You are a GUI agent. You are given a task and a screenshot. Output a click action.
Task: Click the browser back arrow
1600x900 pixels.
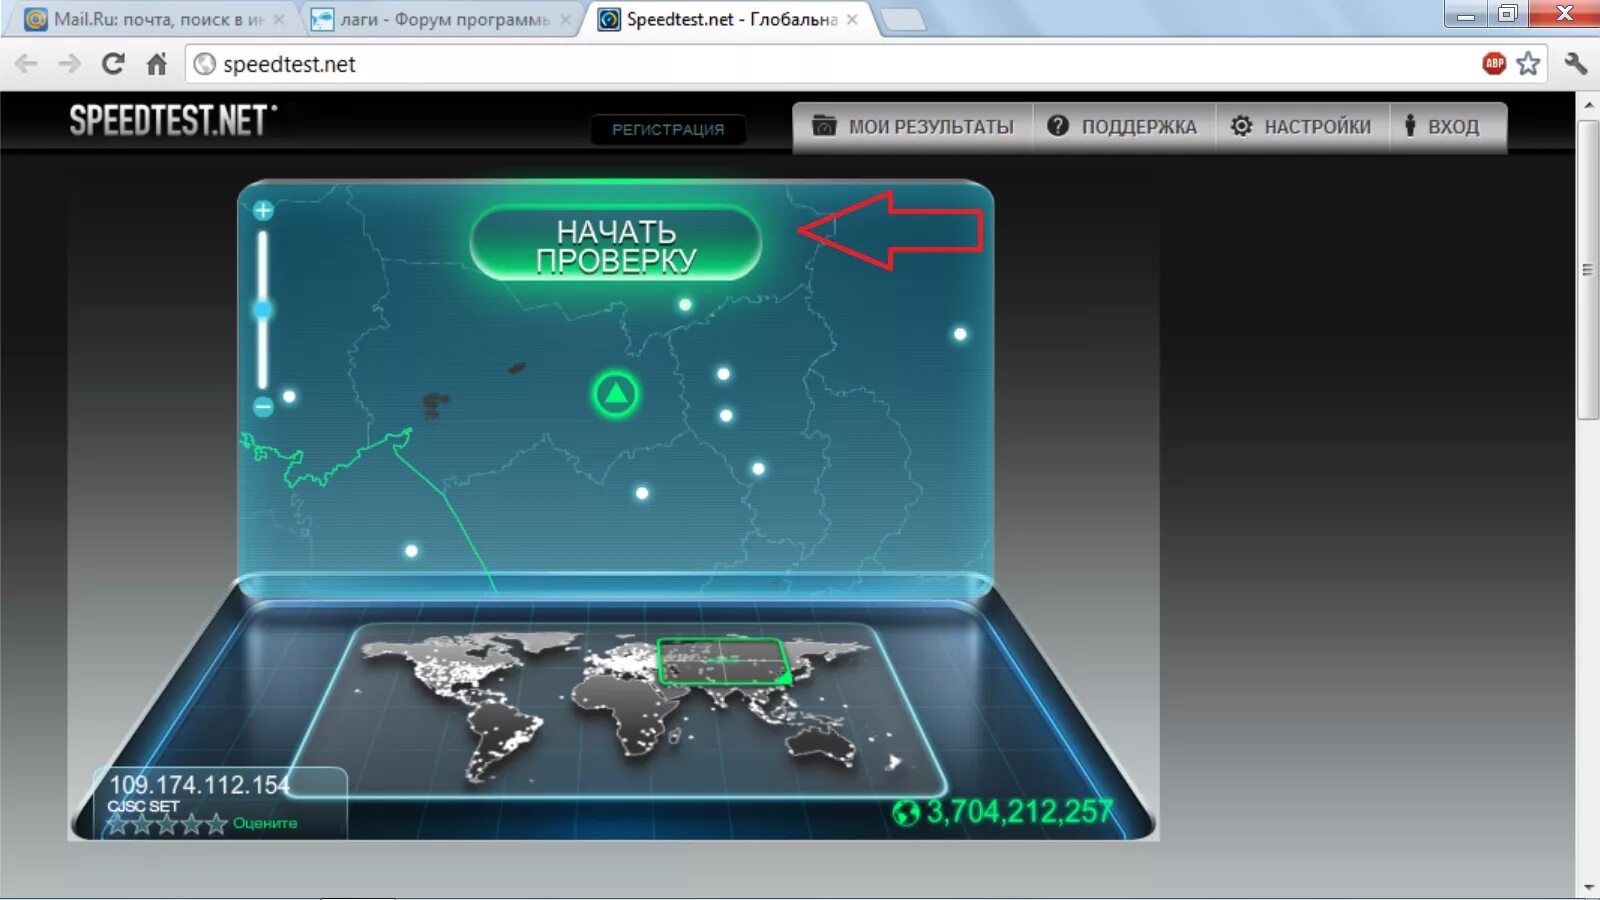point(27,64)
